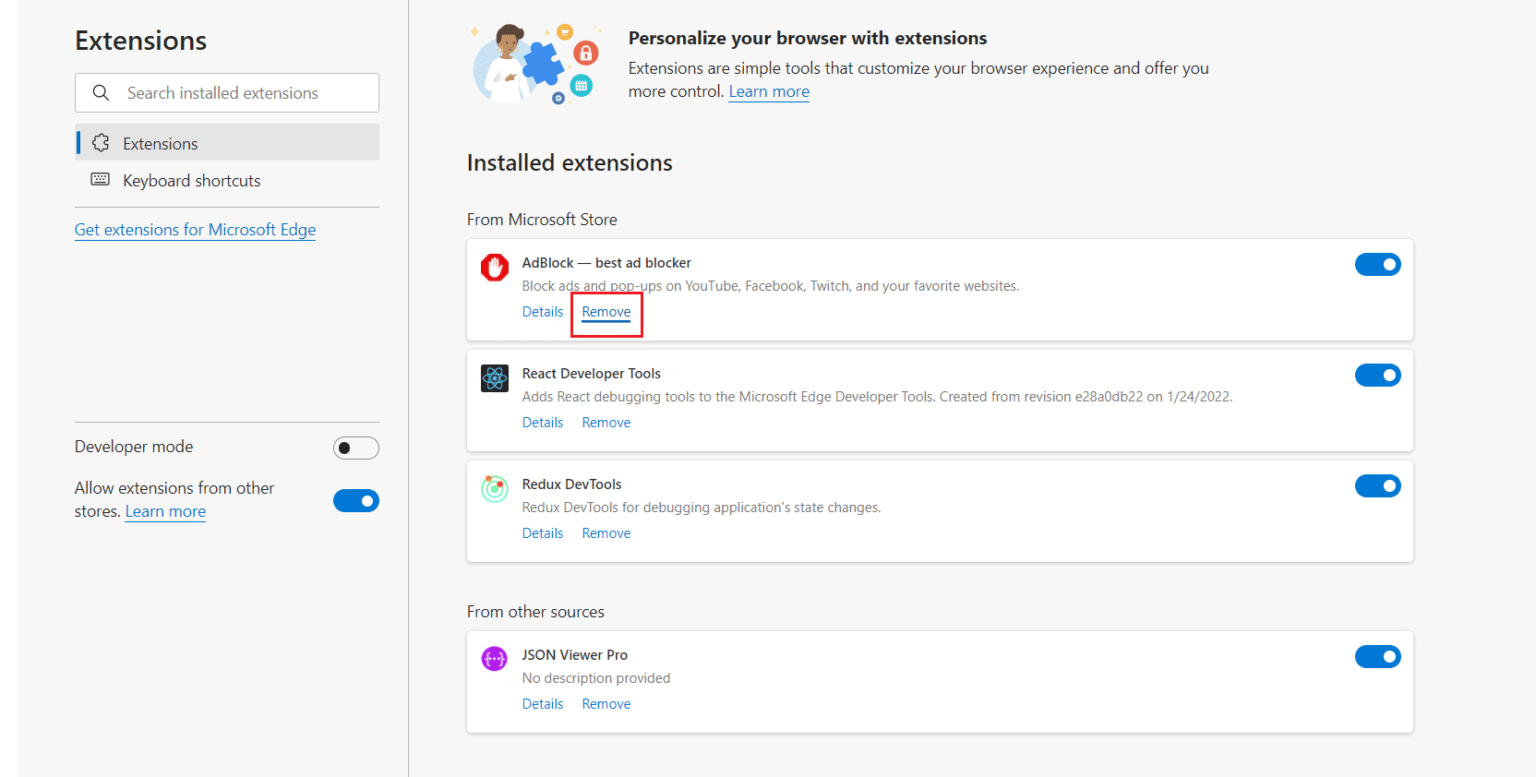
Task: Select the Extensions sidebar item
Action: [227, 142]
